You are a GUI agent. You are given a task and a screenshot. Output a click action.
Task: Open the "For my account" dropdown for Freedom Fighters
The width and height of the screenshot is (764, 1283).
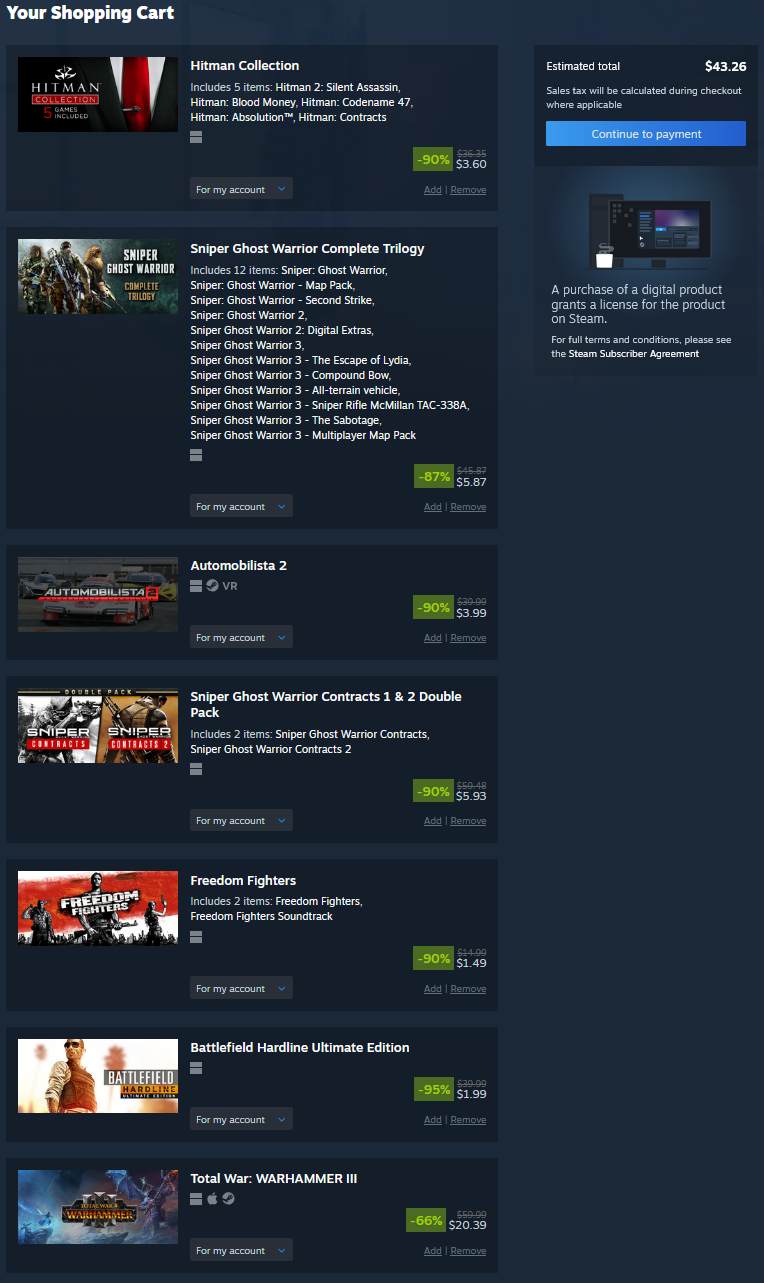[x=241, y=988]
